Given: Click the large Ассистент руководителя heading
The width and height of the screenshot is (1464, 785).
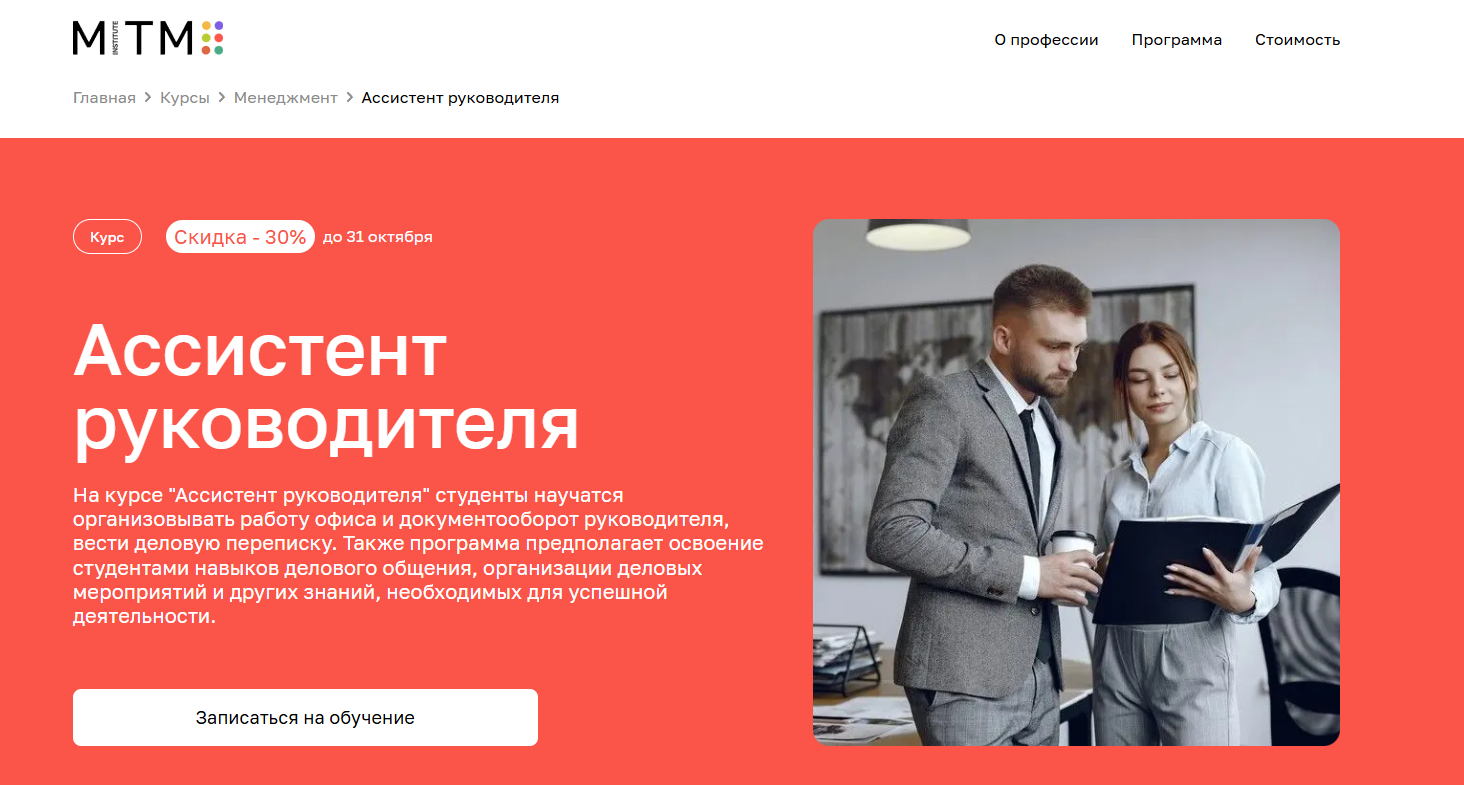Looking at the screenshot, I should pos(326,386).
